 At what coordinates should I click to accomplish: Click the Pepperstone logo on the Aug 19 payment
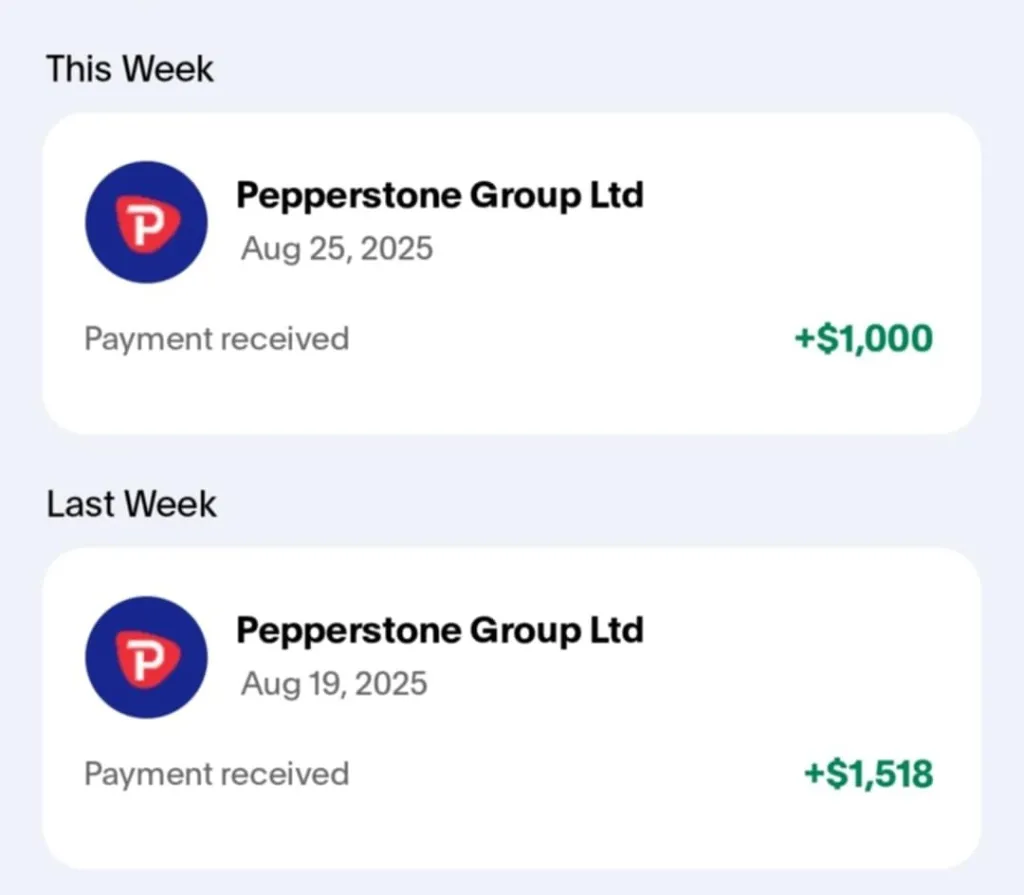pyautogui.click(x=146, y=657)
